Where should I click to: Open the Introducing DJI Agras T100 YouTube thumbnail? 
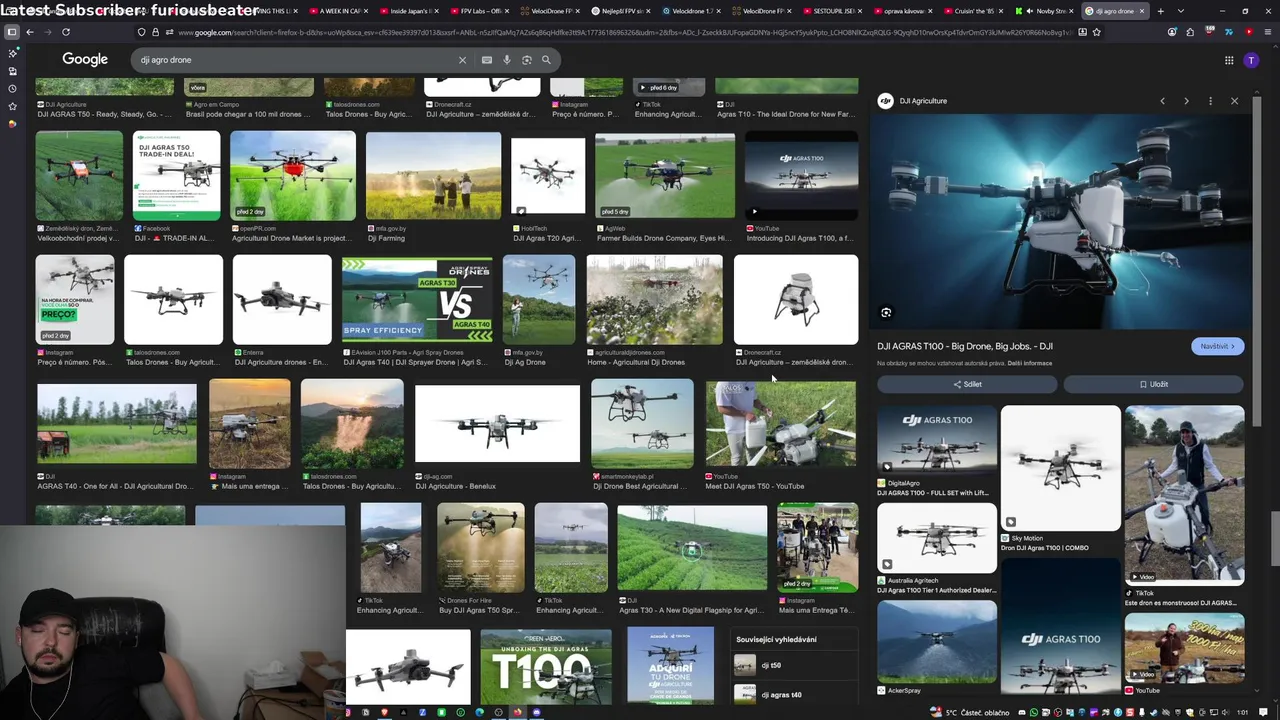pyautogui.click(x=801, y=176)
